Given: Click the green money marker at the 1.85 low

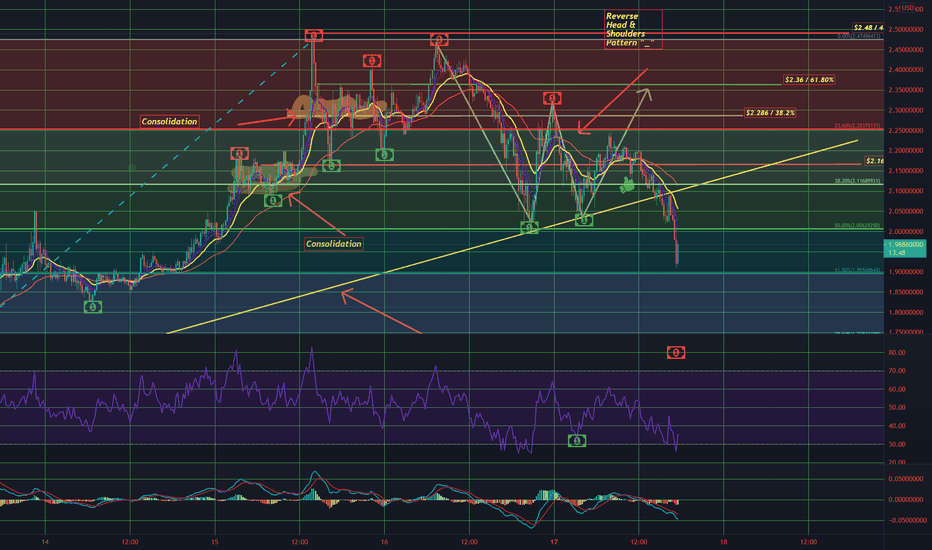Looking at the screenshot, I should pos(93,307).
